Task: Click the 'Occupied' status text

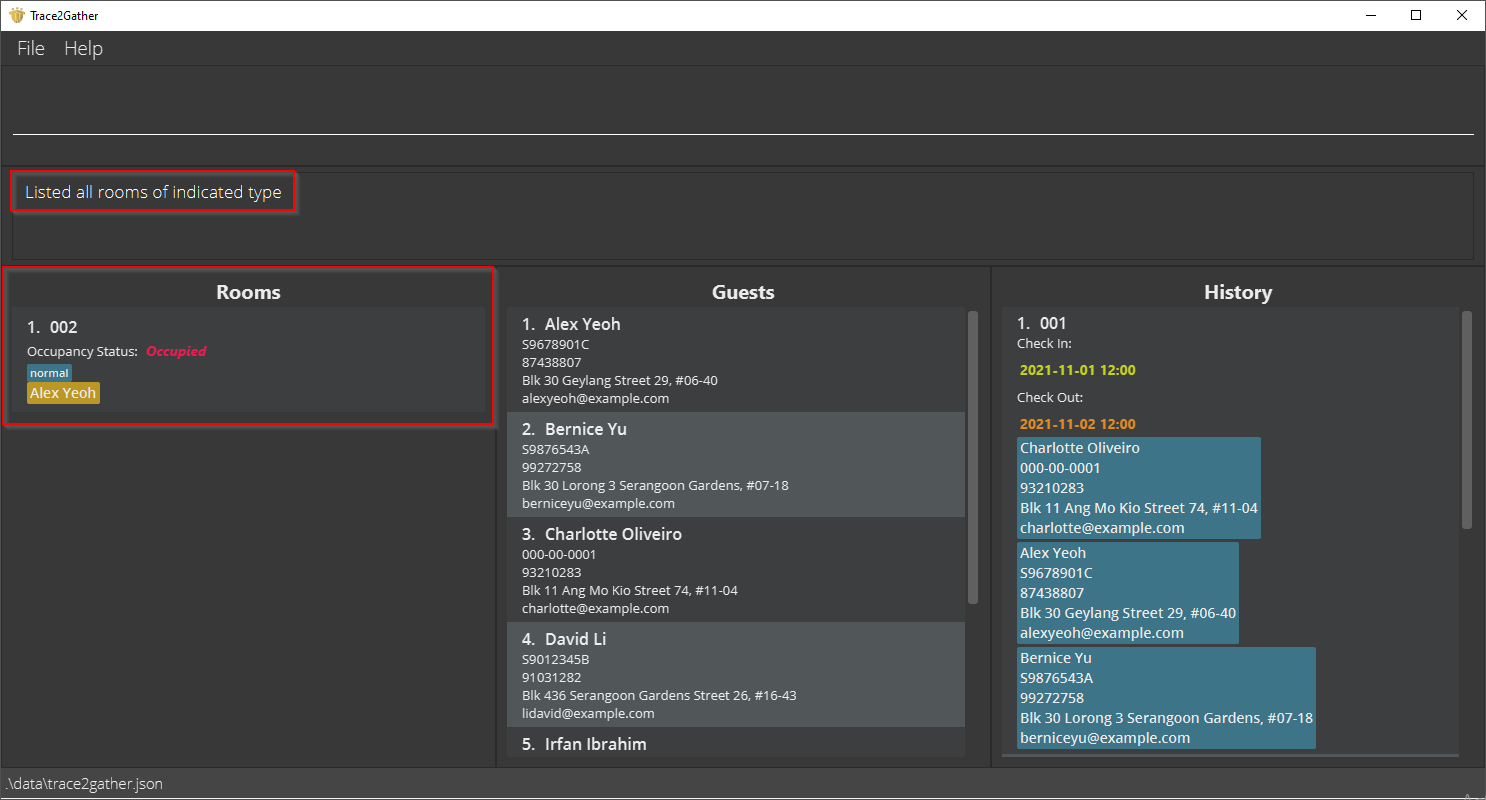Action: [176, 351]
